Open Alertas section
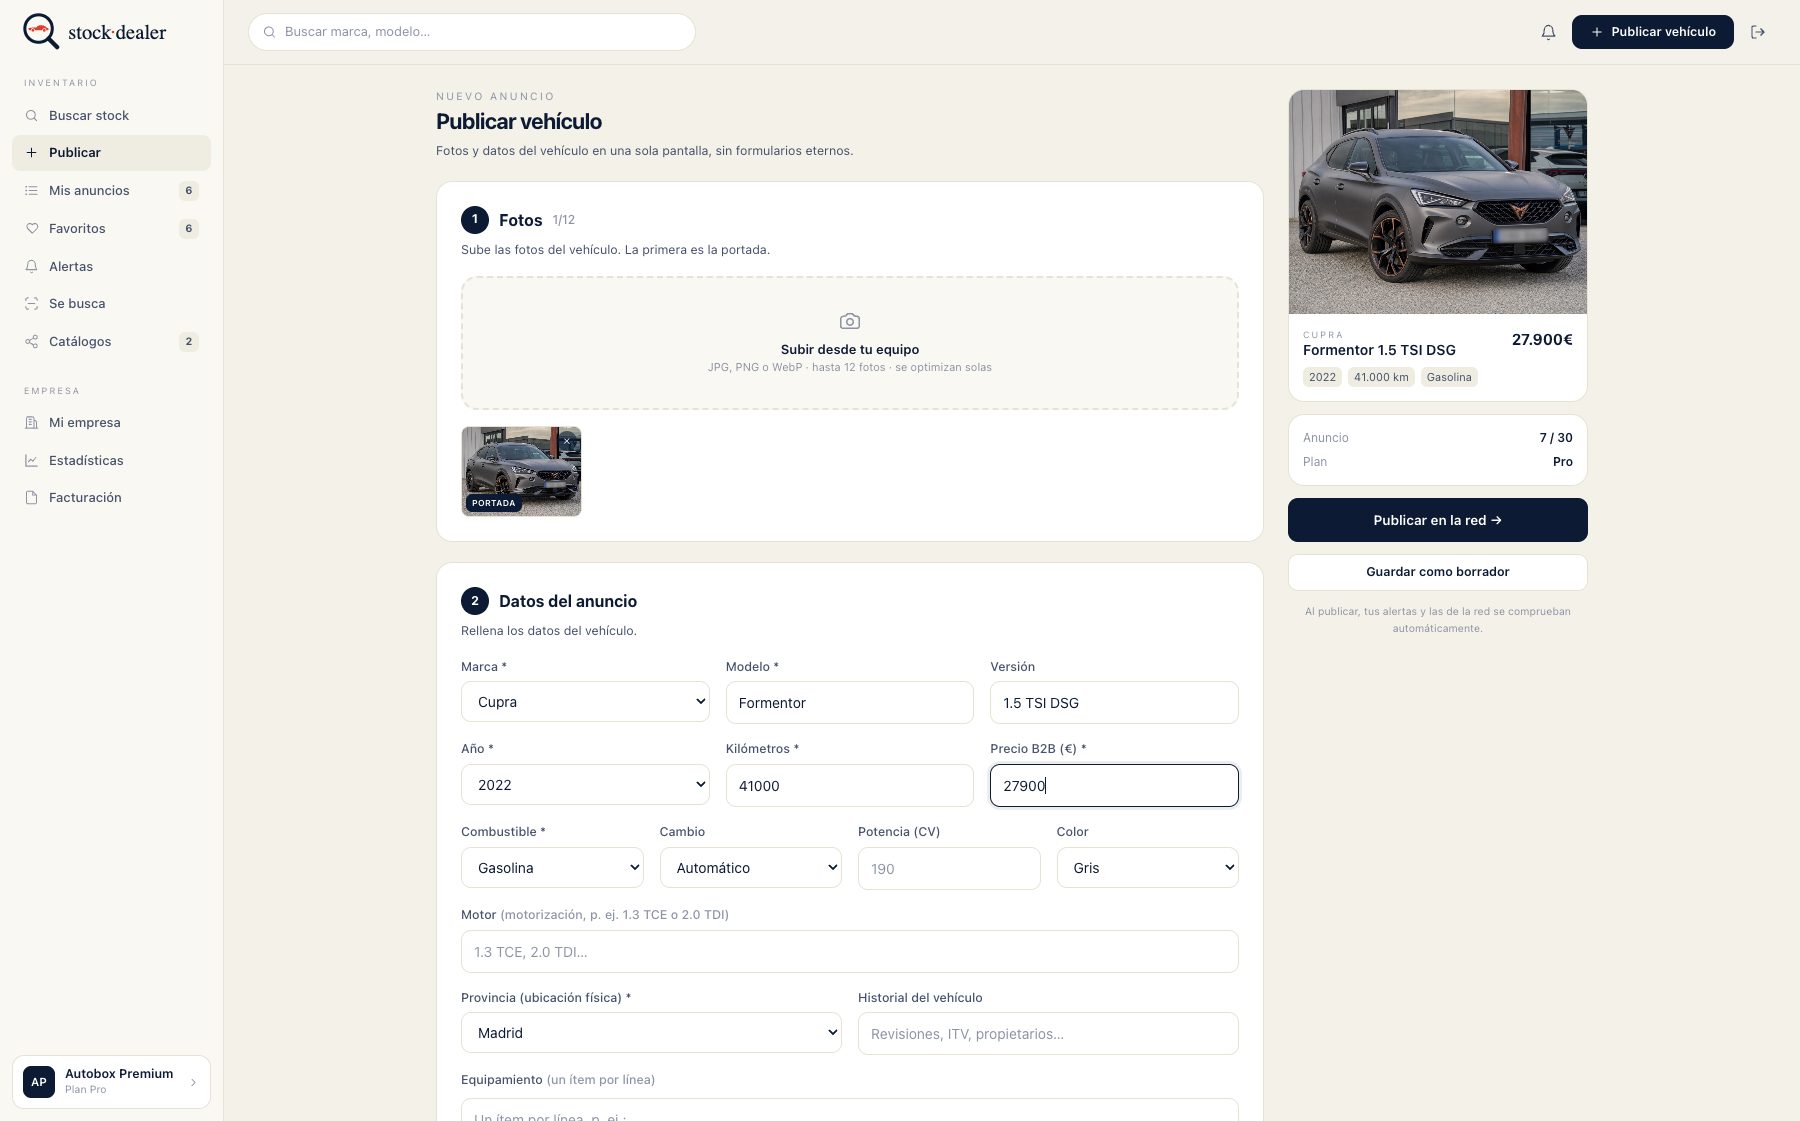This screenshot has width=1800, height=1121. click(111, 267)
